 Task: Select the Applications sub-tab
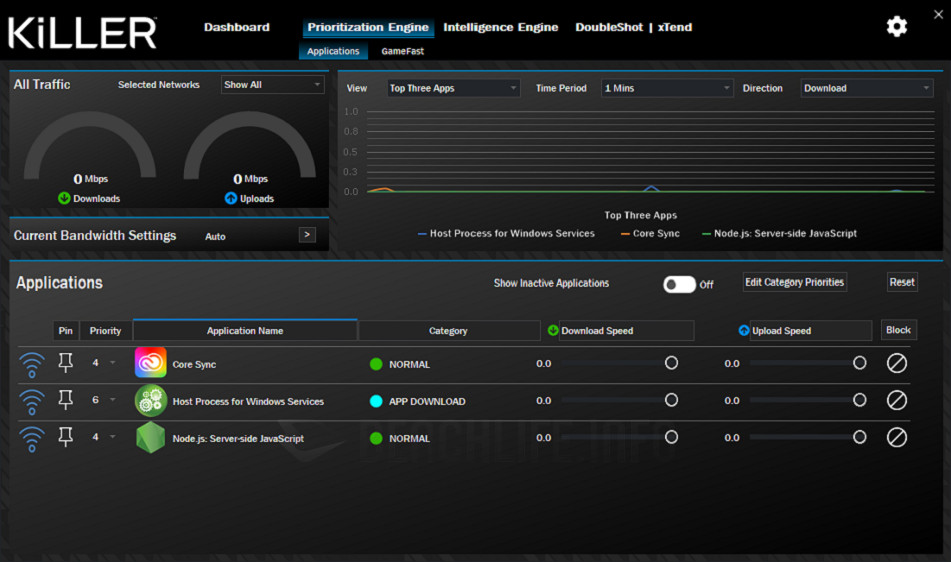coord(333,51)
